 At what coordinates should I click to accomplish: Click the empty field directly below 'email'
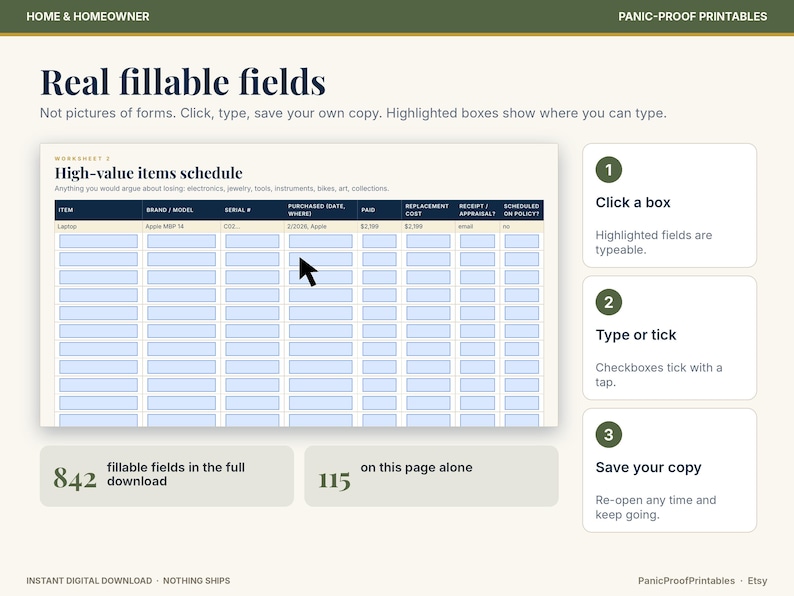[x=477, y=241]
